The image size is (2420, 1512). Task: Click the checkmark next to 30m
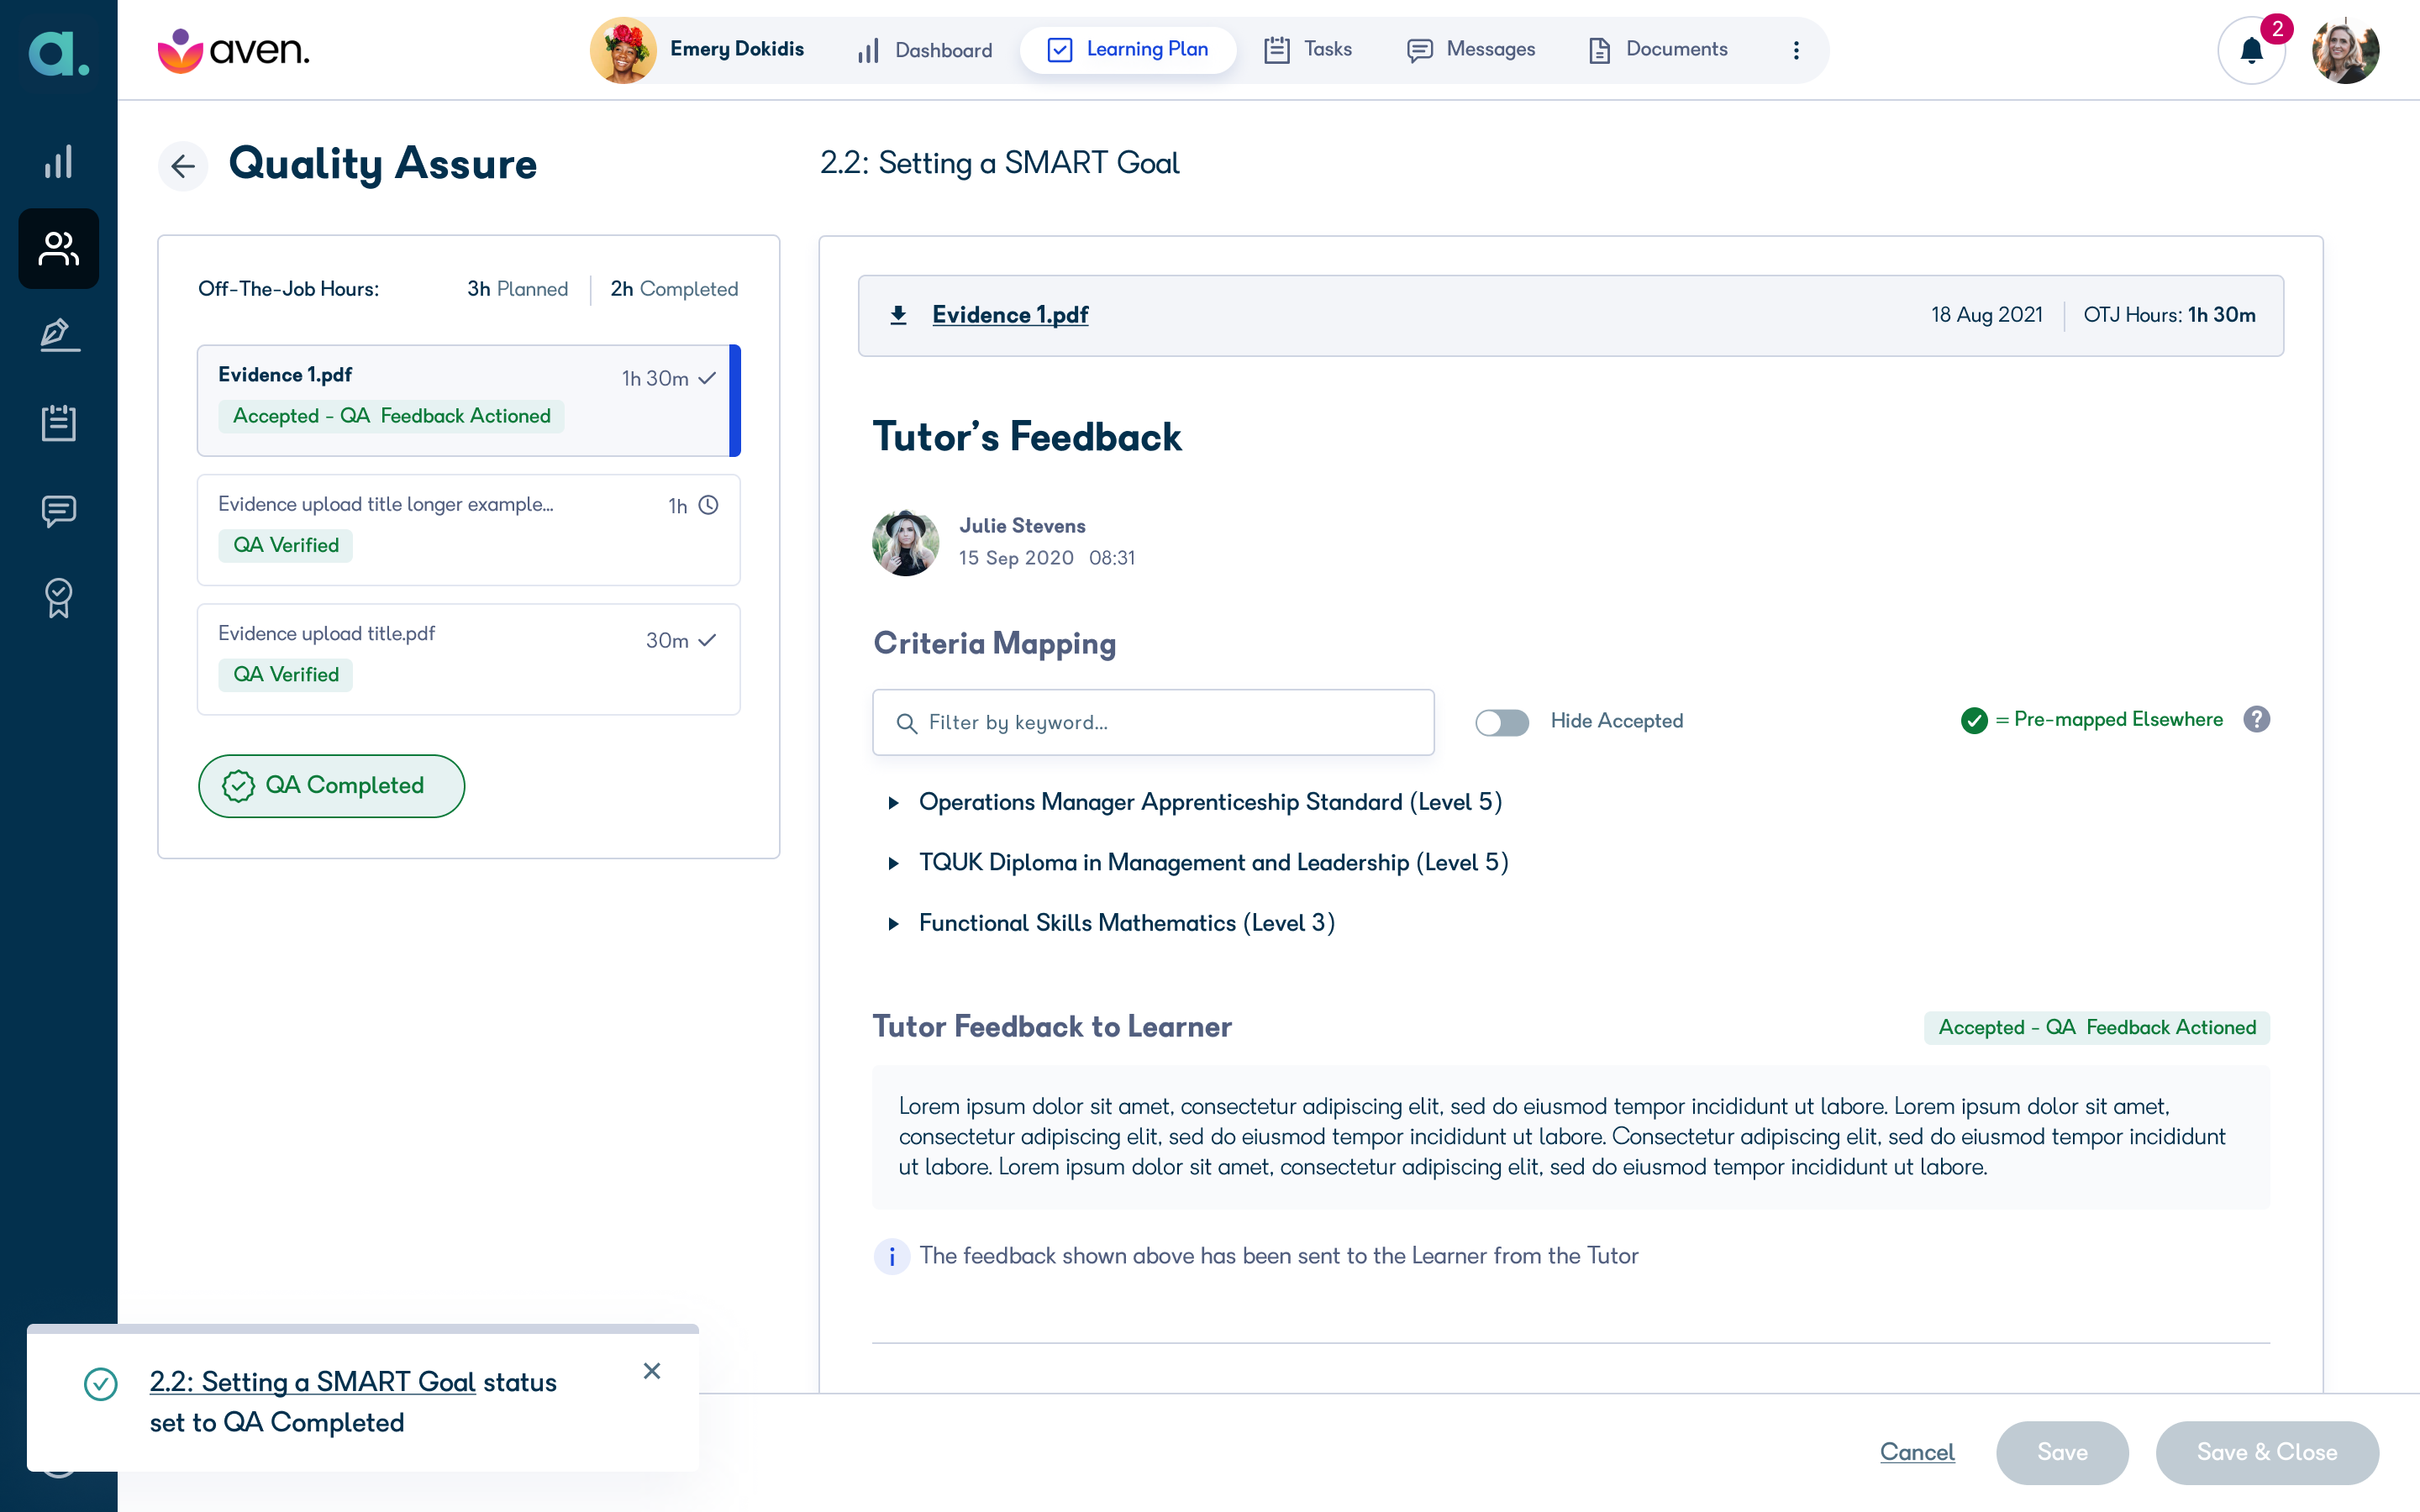click(707, 640)
